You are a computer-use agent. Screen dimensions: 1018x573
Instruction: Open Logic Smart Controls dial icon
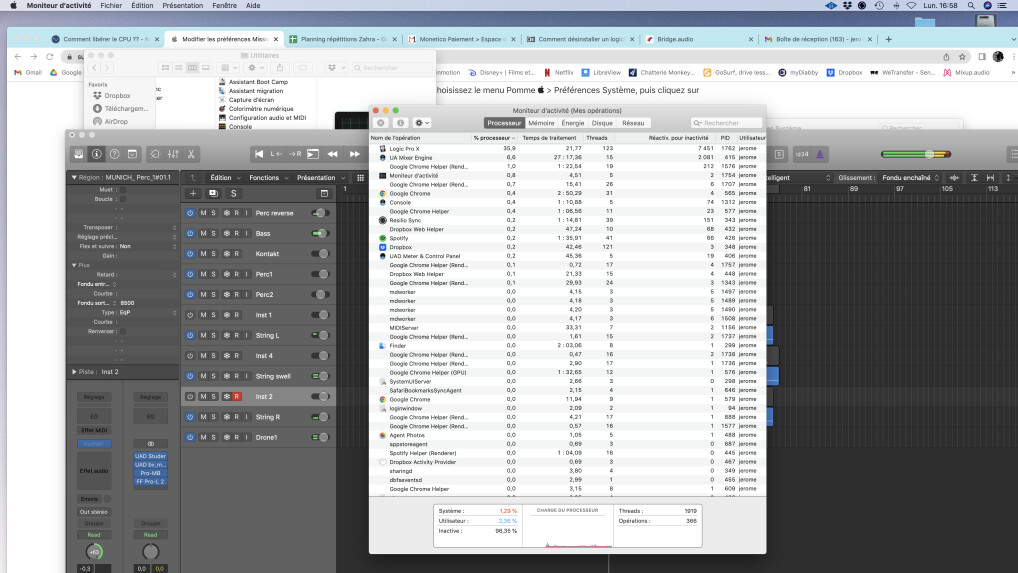(155, 154)
